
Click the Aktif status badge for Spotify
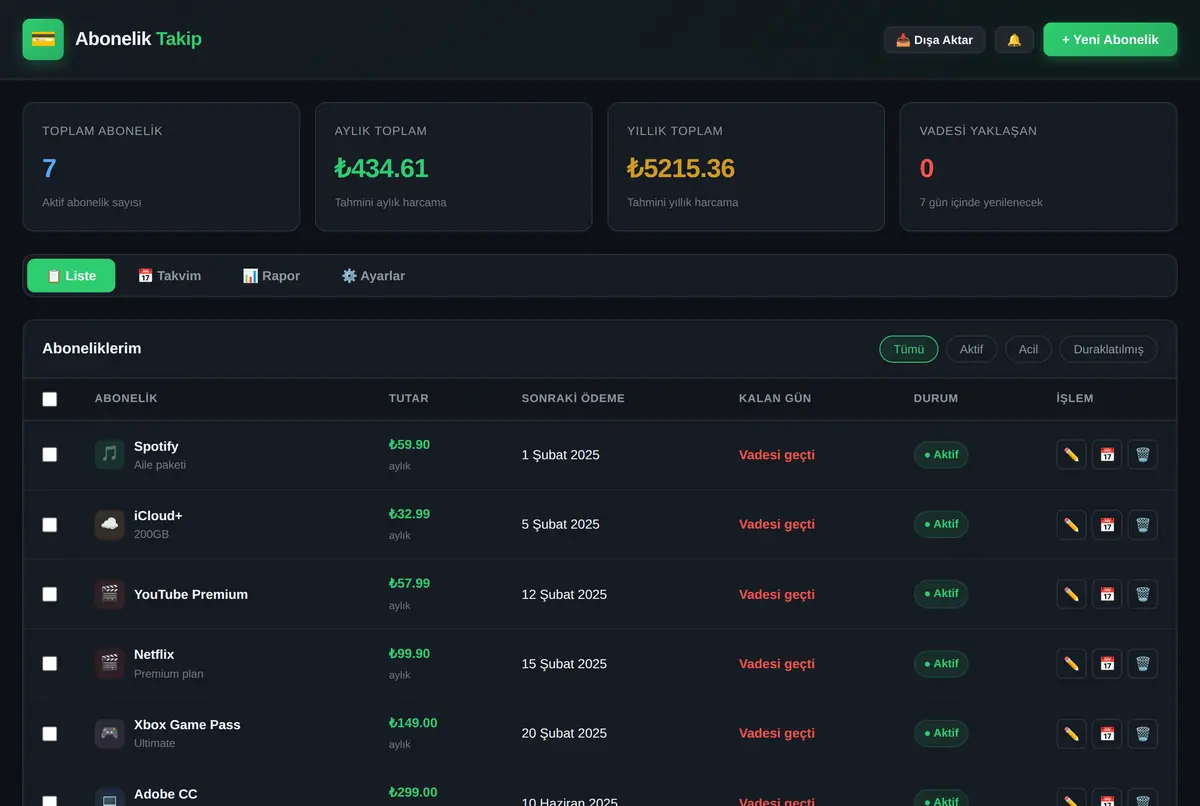(x=941, y=455)
